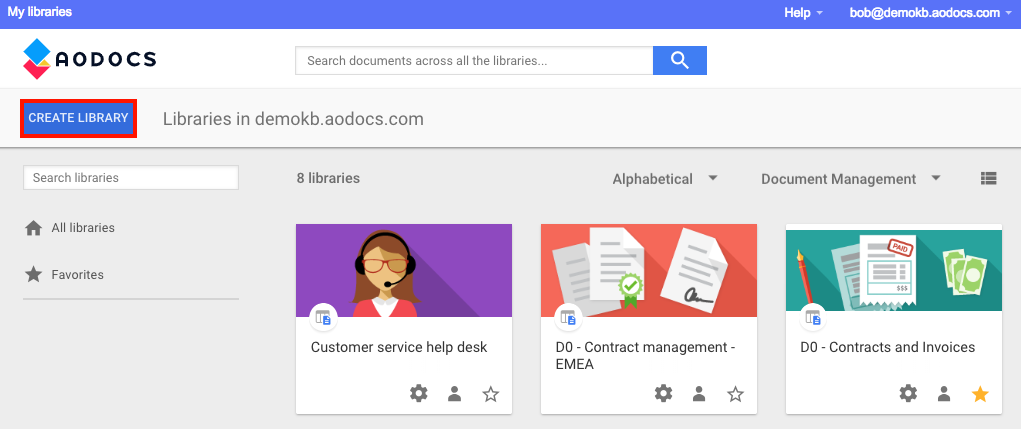Unfavorite the D0 - Contracts and Invoices library
Image resolution: width=1021 pixels, height=429 pixels.
[x=980, y=393]
